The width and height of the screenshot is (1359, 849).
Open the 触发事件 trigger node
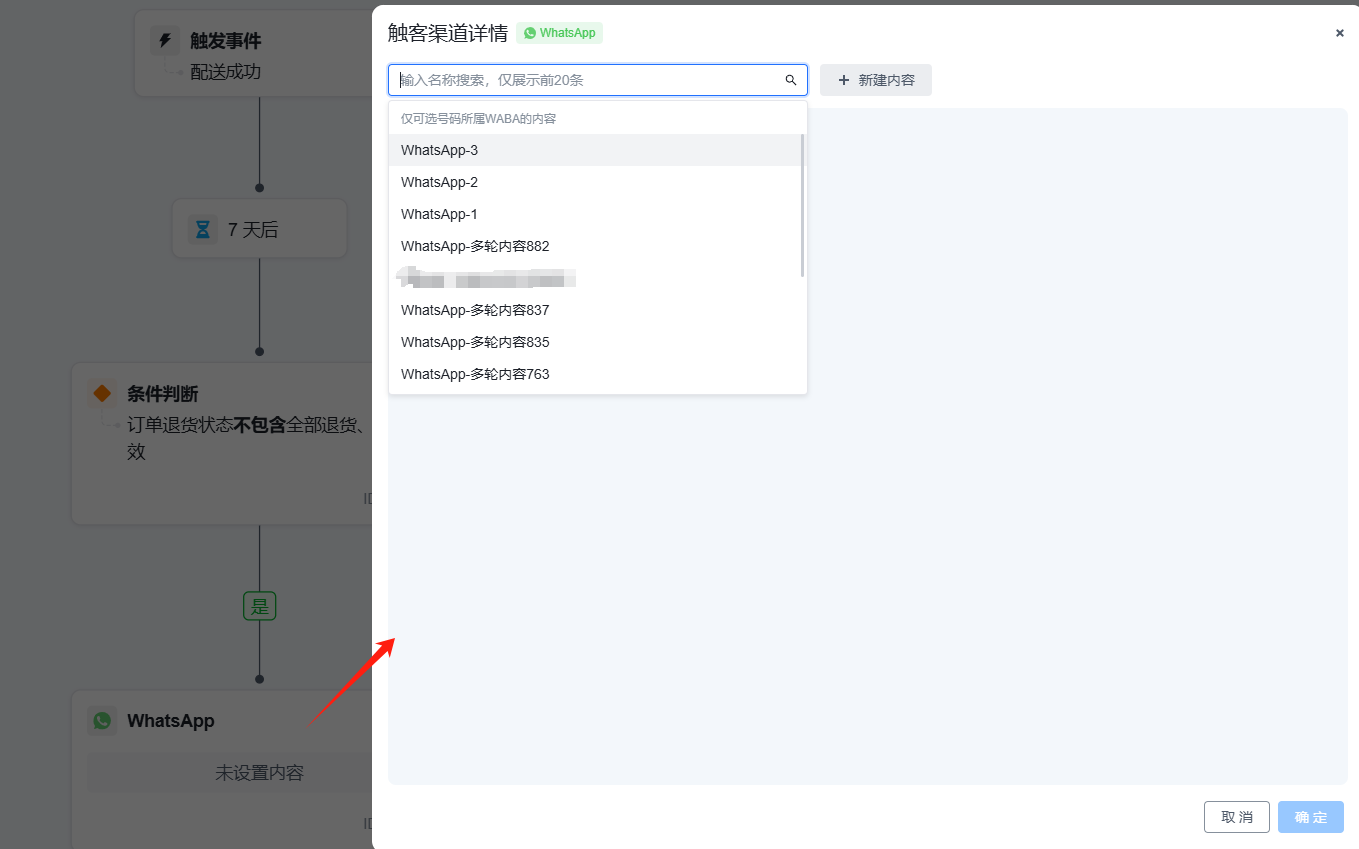[254, 54]
